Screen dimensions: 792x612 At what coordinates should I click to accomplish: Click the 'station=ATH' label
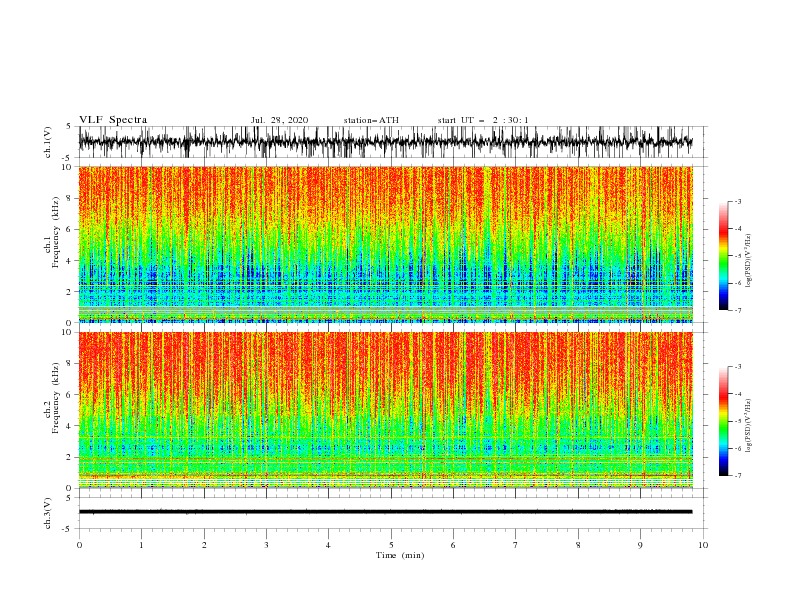pyautogui.click(x=371, y=120)
